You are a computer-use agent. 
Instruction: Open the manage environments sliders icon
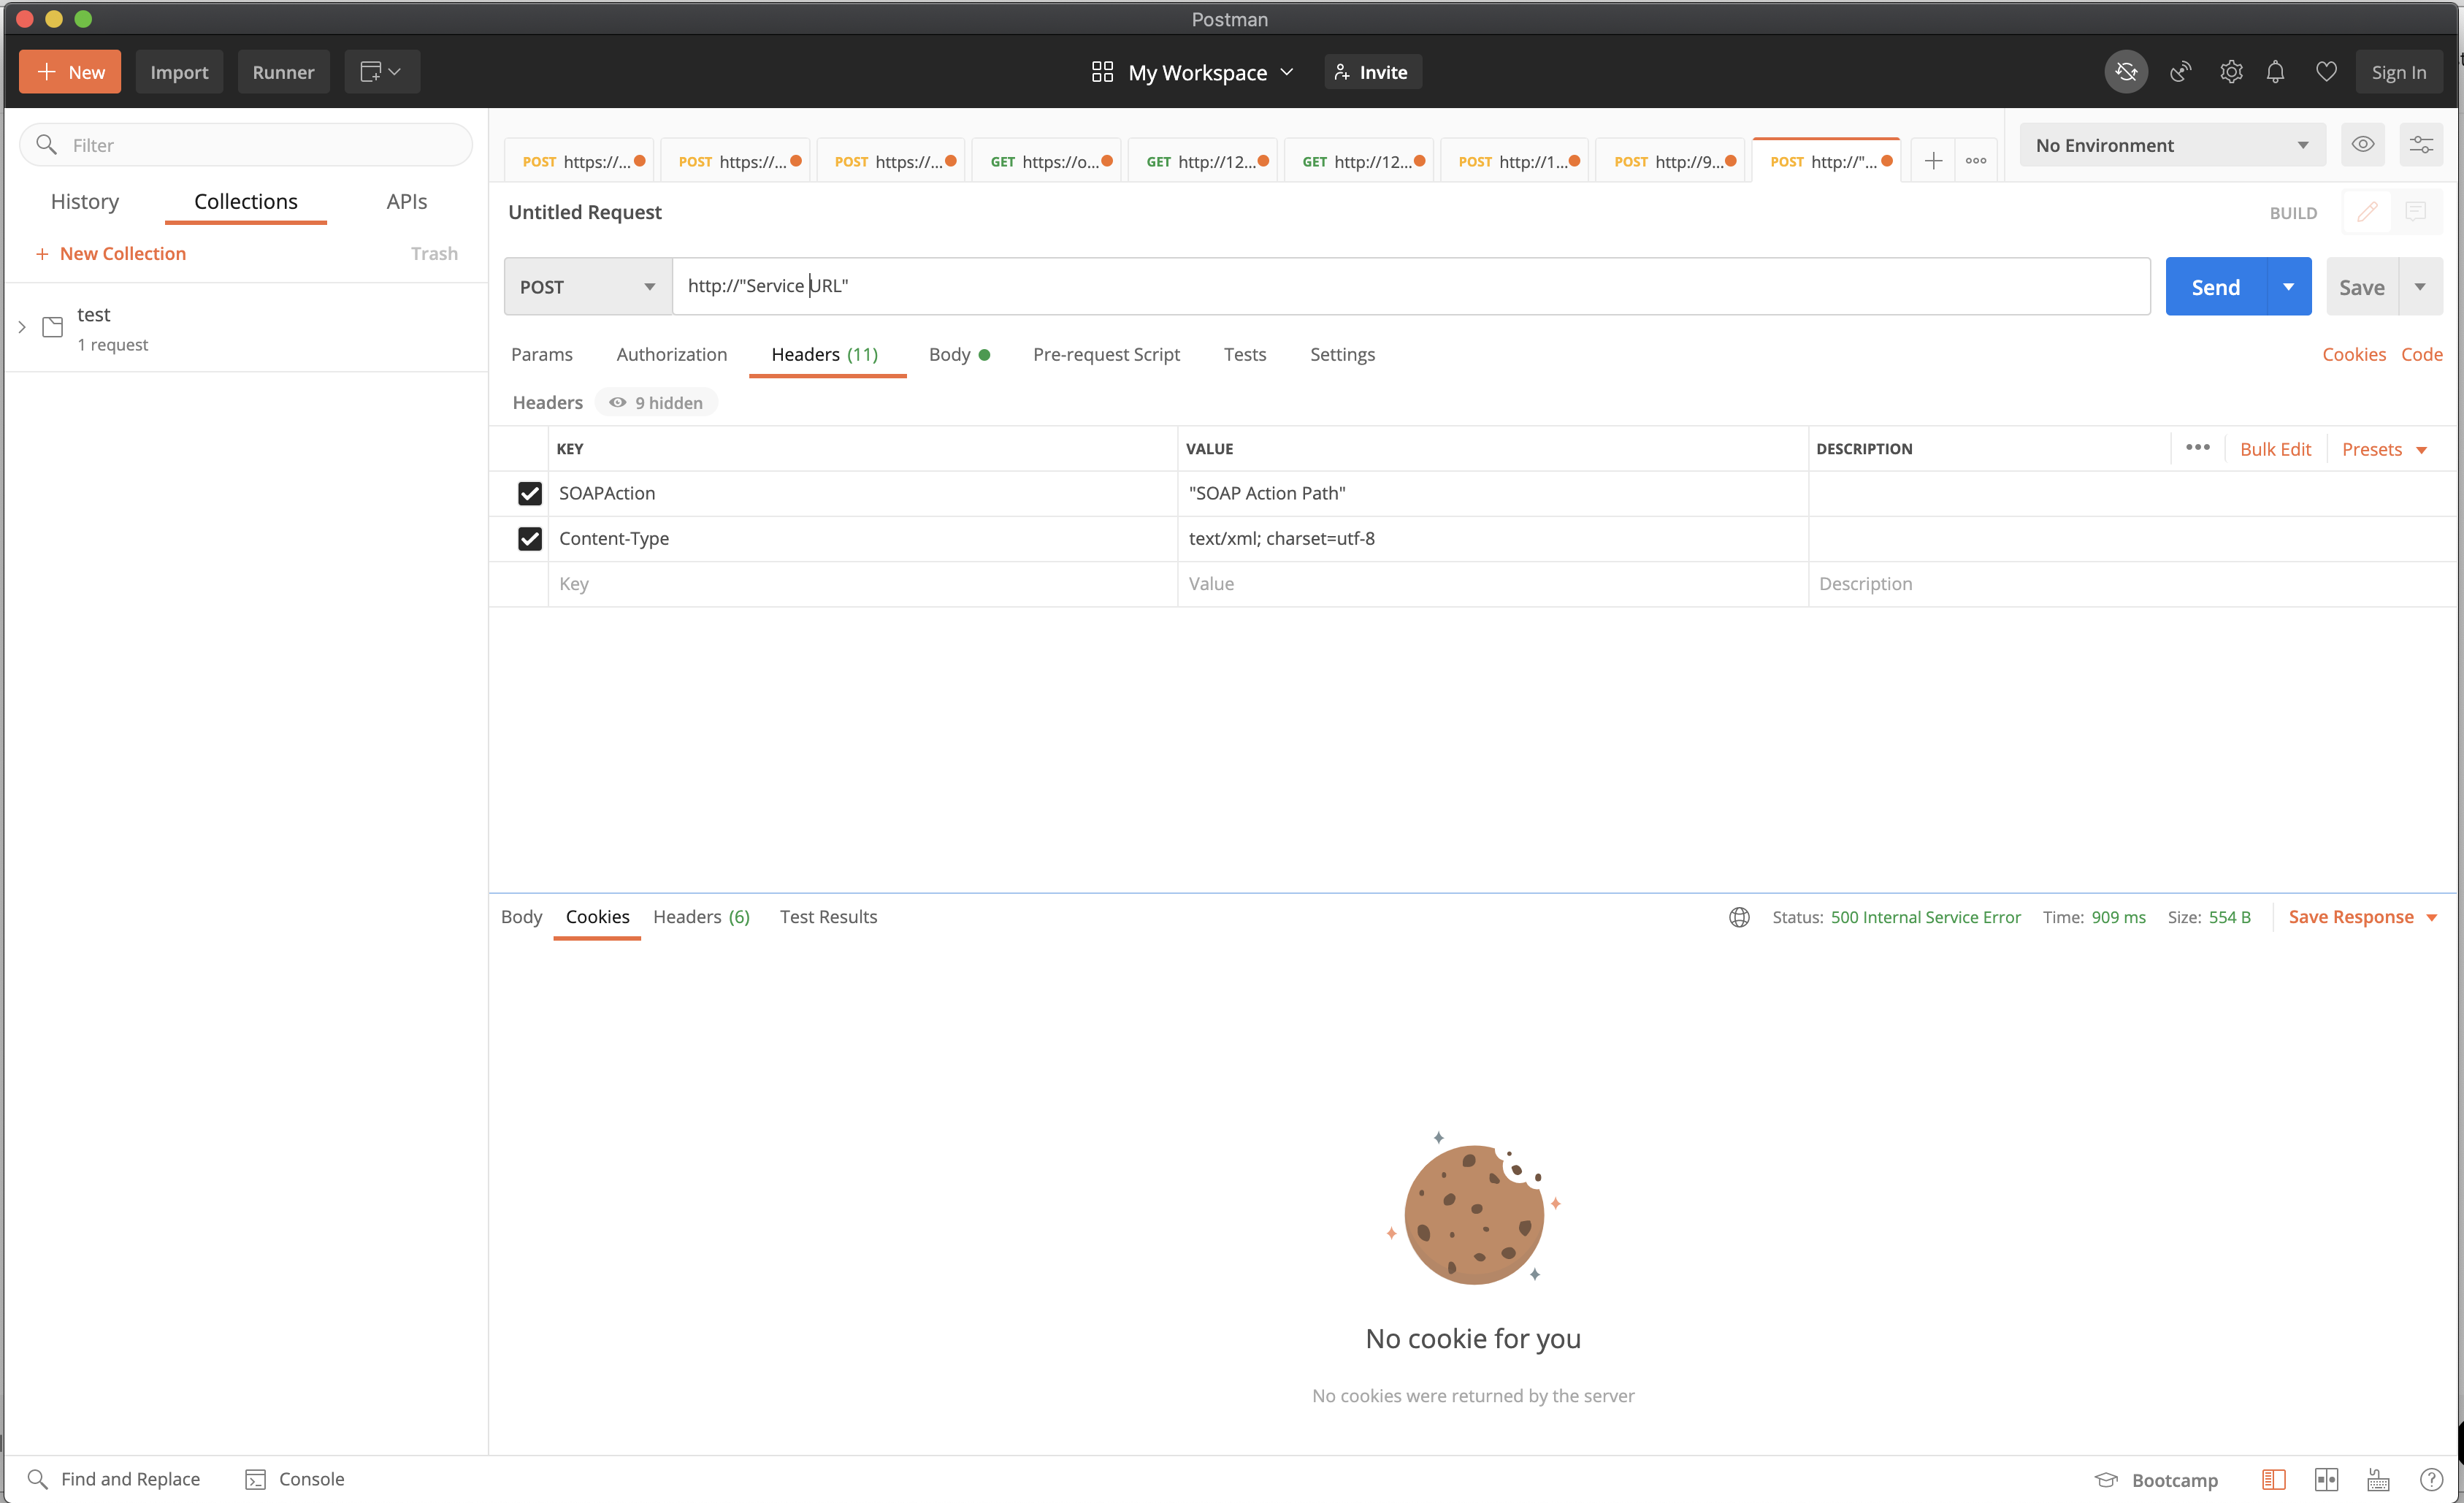(x=2421, y=145)
